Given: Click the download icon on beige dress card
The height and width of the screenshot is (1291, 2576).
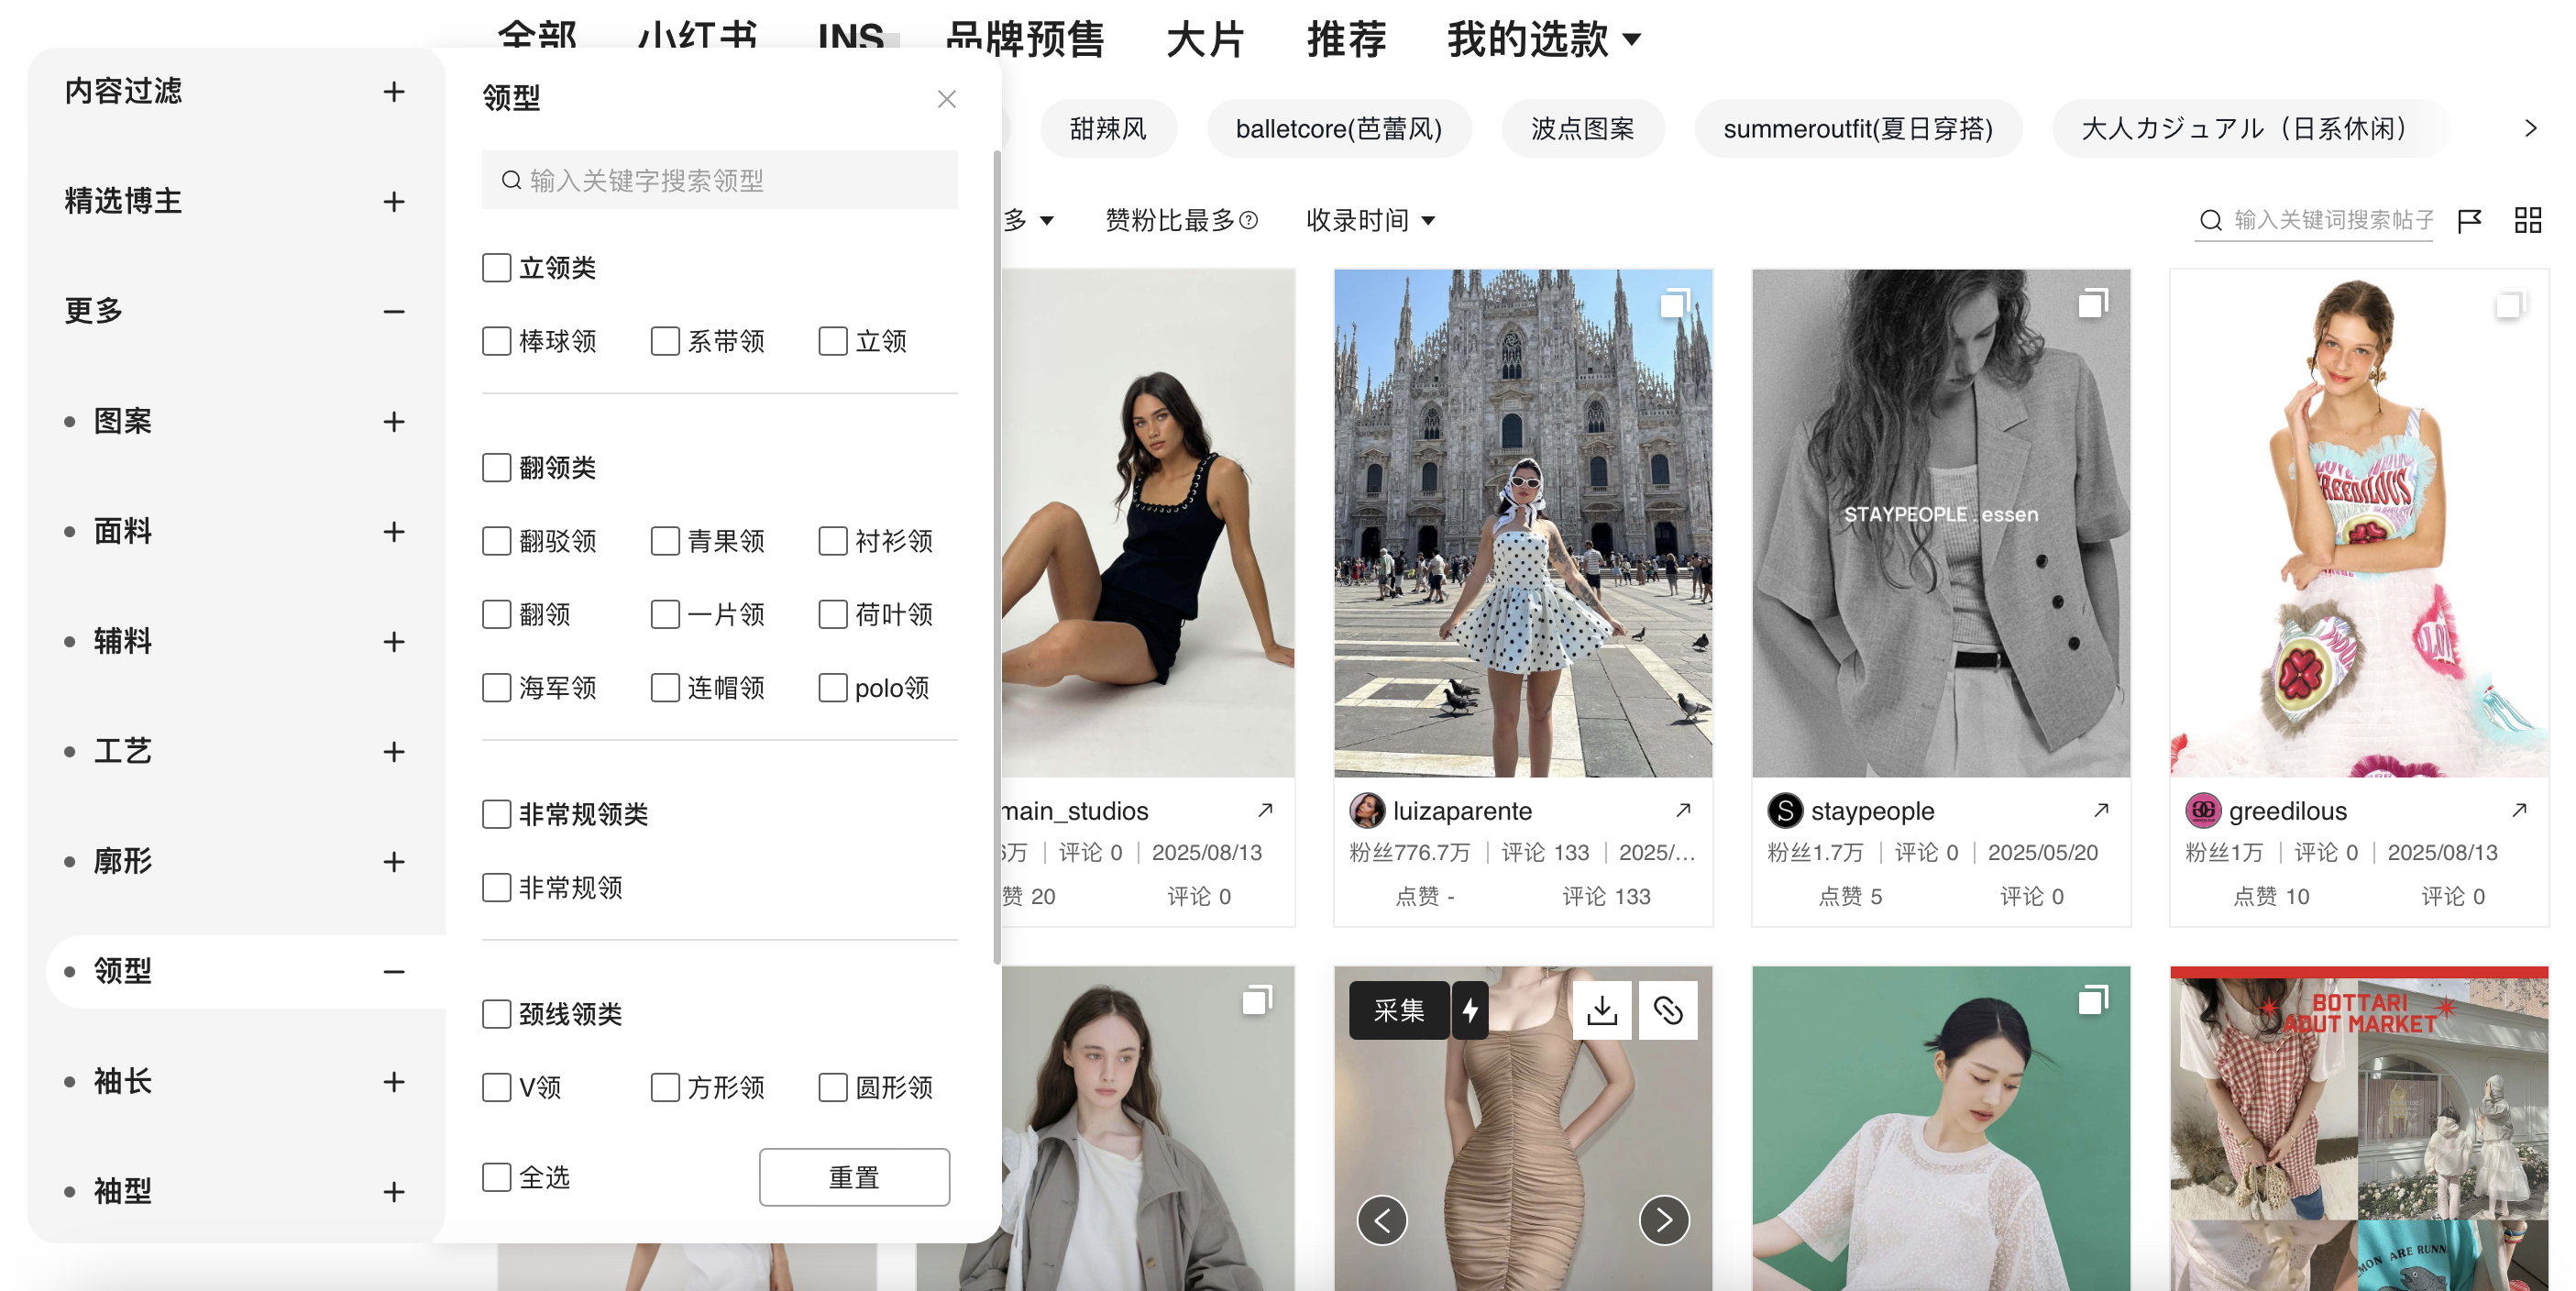Looking at the screenshot, I should (x=1602, y=1010).
